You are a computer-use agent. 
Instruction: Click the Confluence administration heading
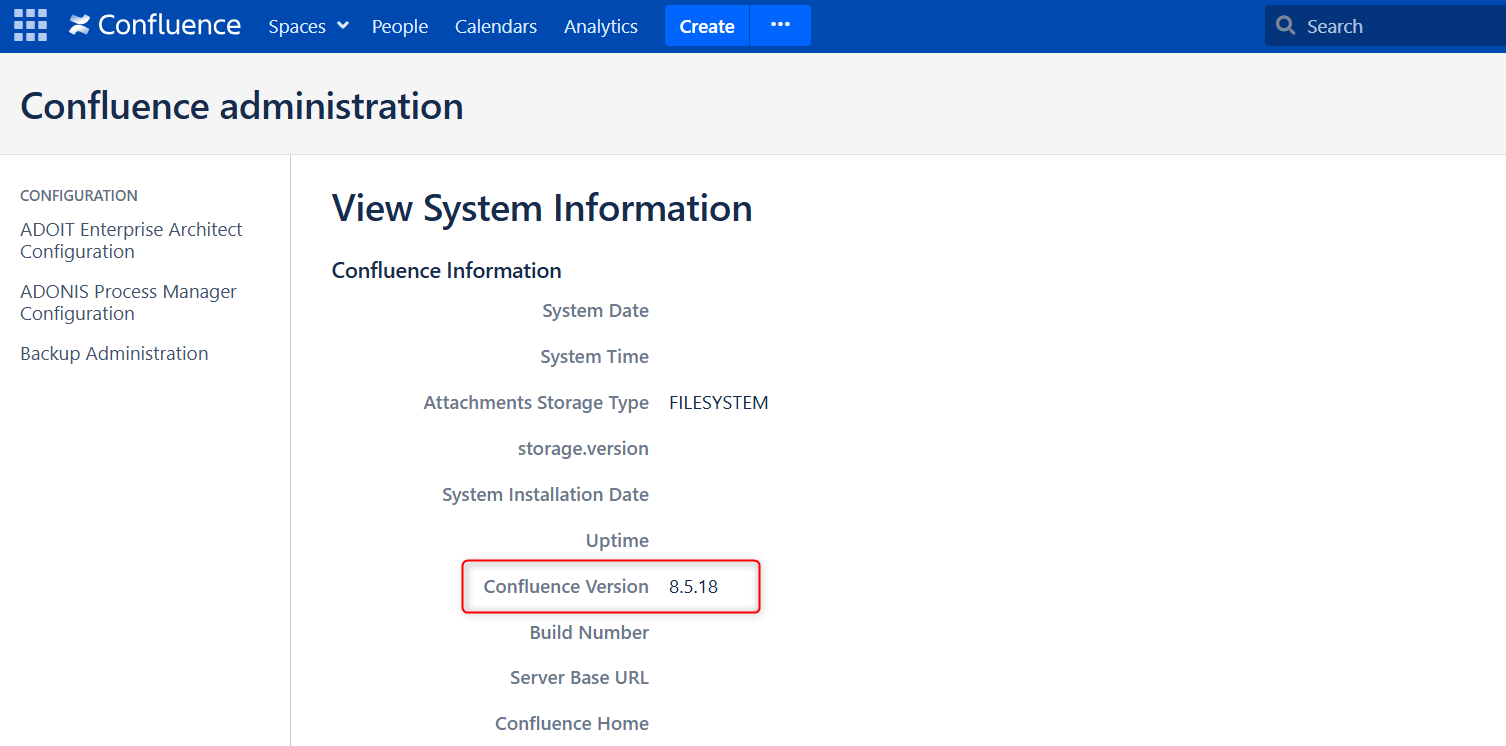point(242,106)
